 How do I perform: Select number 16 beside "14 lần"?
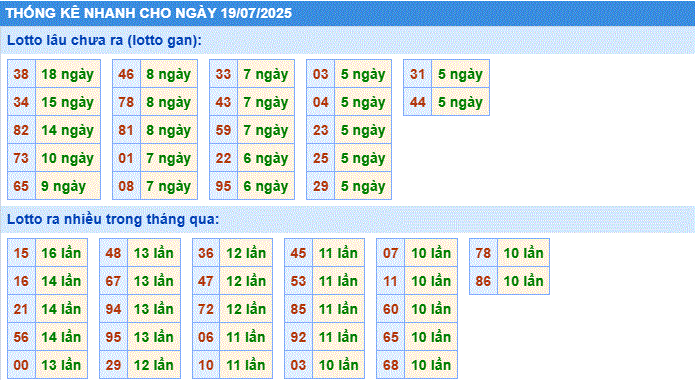pyautogui.click(x=21, y=281)
